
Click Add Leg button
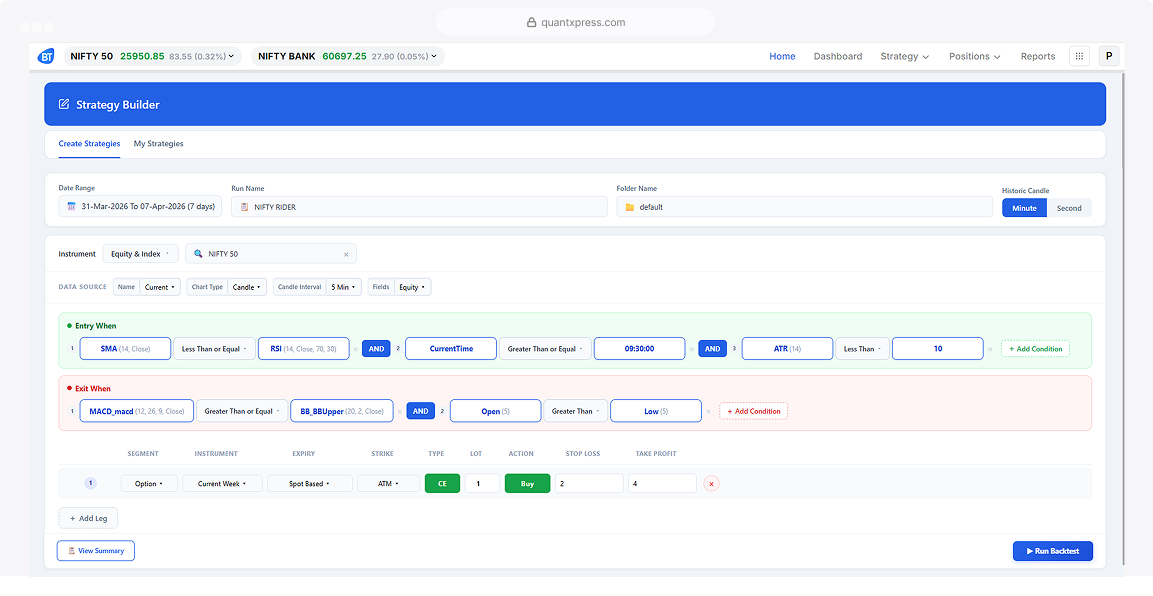tap(88, 518)
